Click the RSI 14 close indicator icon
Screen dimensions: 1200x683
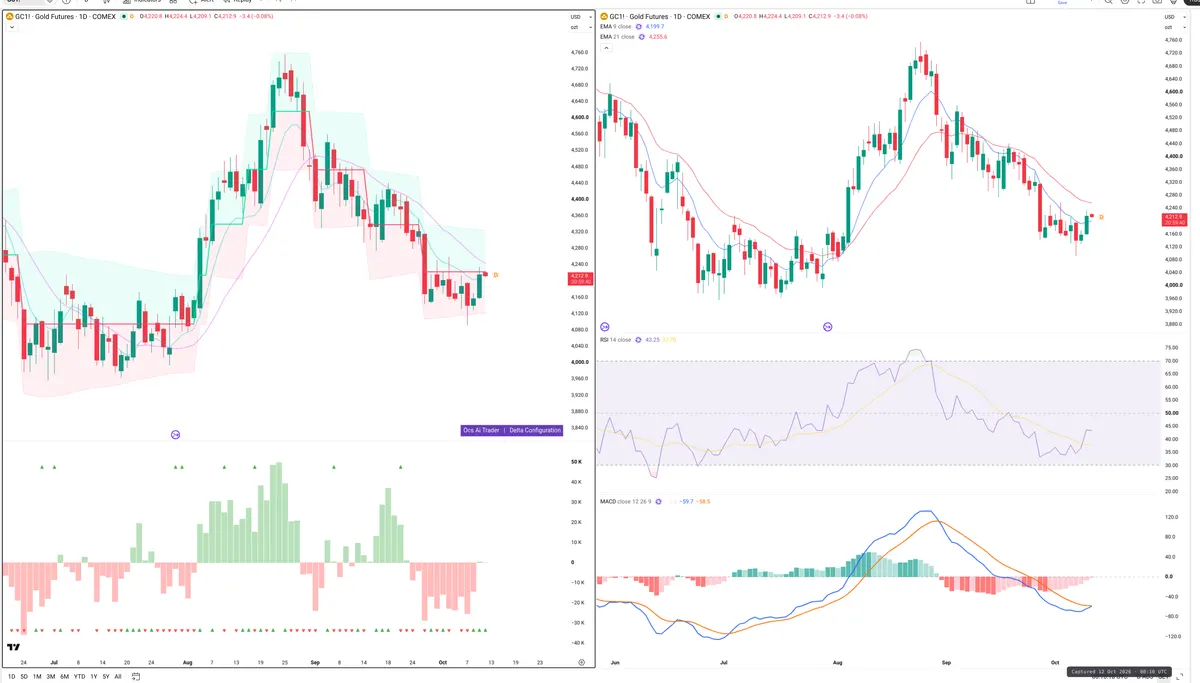[x=638, y=340]
